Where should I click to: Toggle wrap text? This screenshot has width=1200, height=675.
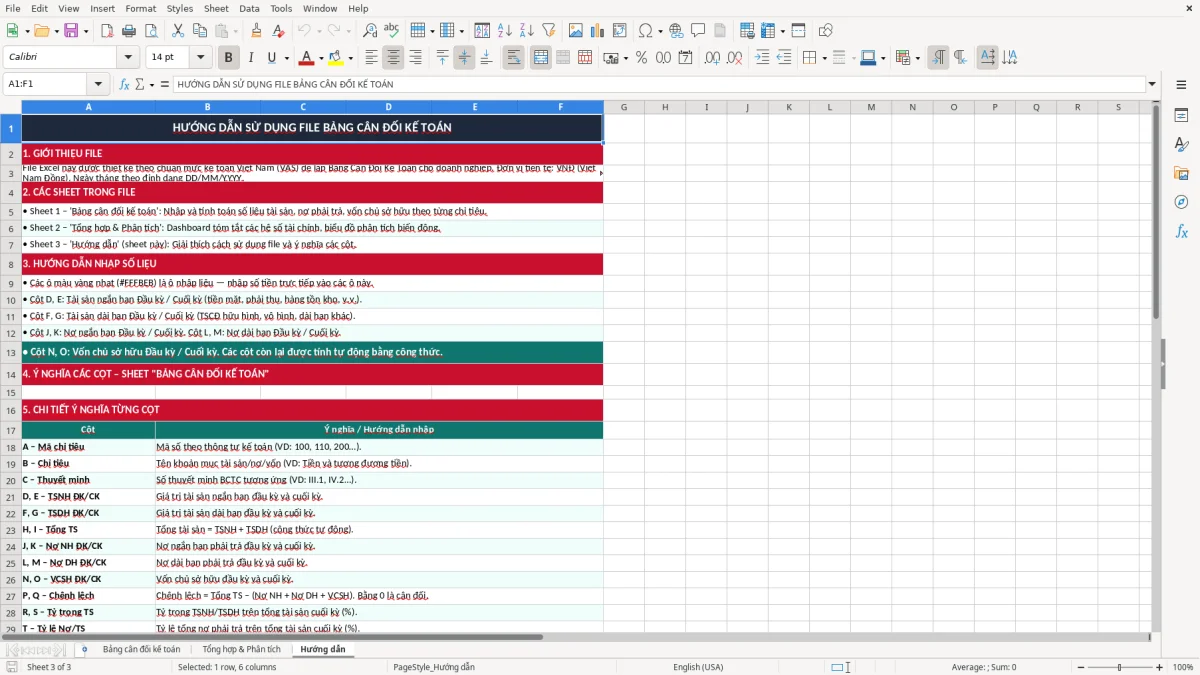pyautogui.click(x=514, y=58)
